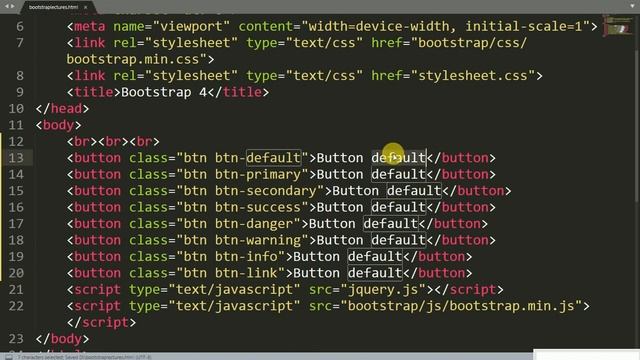Click "btn-danger" on line 17
640x360 pixels.
pyautogui.click(x=254, y=224)
